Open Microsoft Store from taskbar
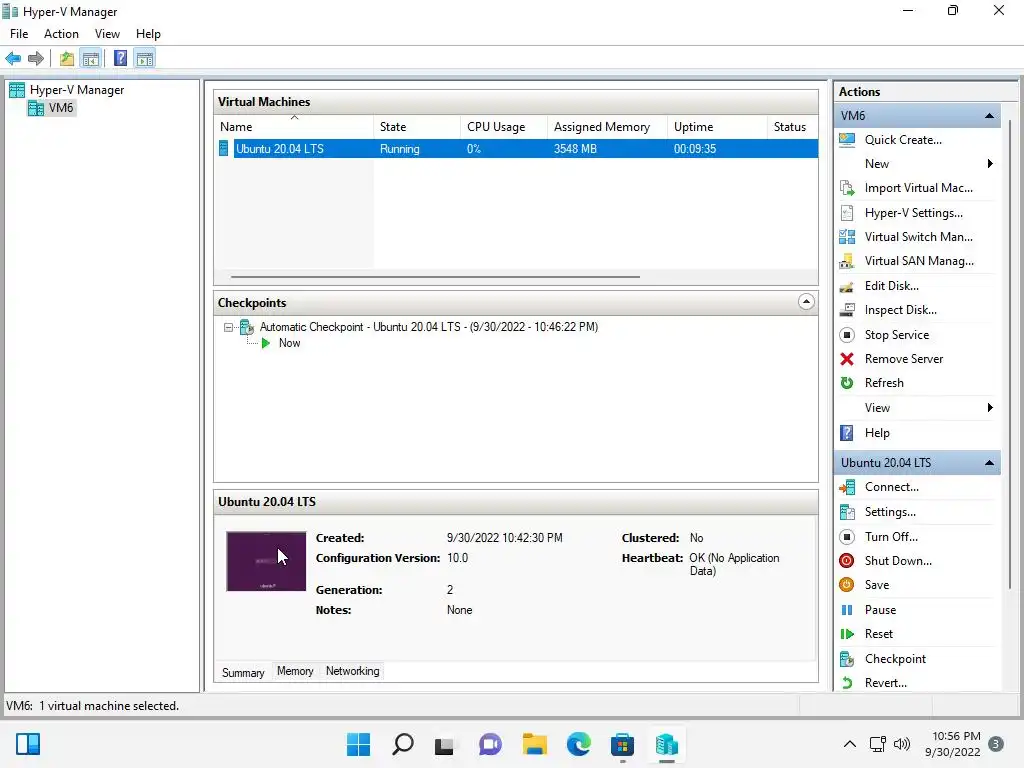Image resolution: width=1024 pixels, height=768 pixels. (622, 744)
